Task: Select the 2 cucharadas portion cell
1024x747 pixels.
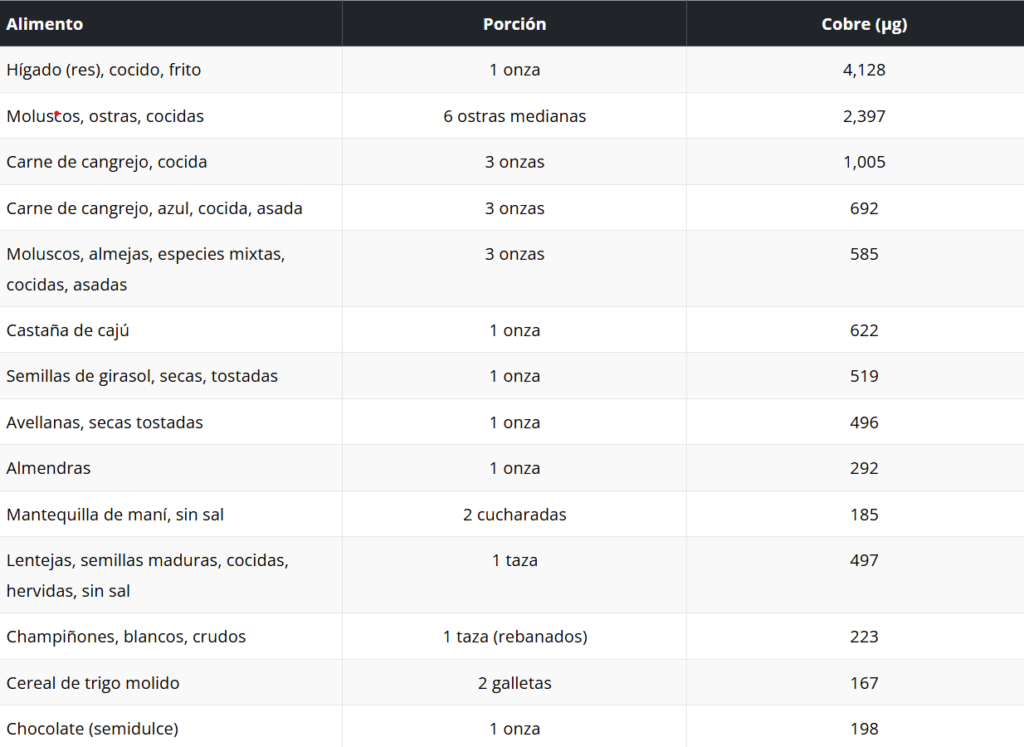Action: coord(514,514)
